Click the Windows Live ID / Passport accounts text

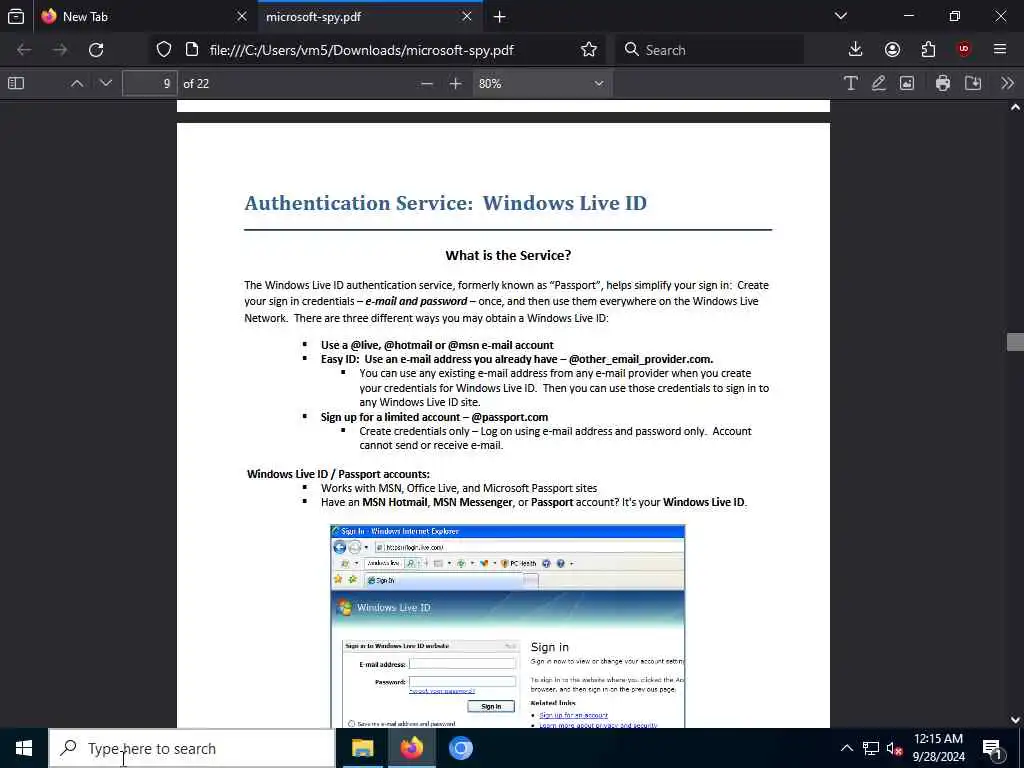tap(338, 474)
